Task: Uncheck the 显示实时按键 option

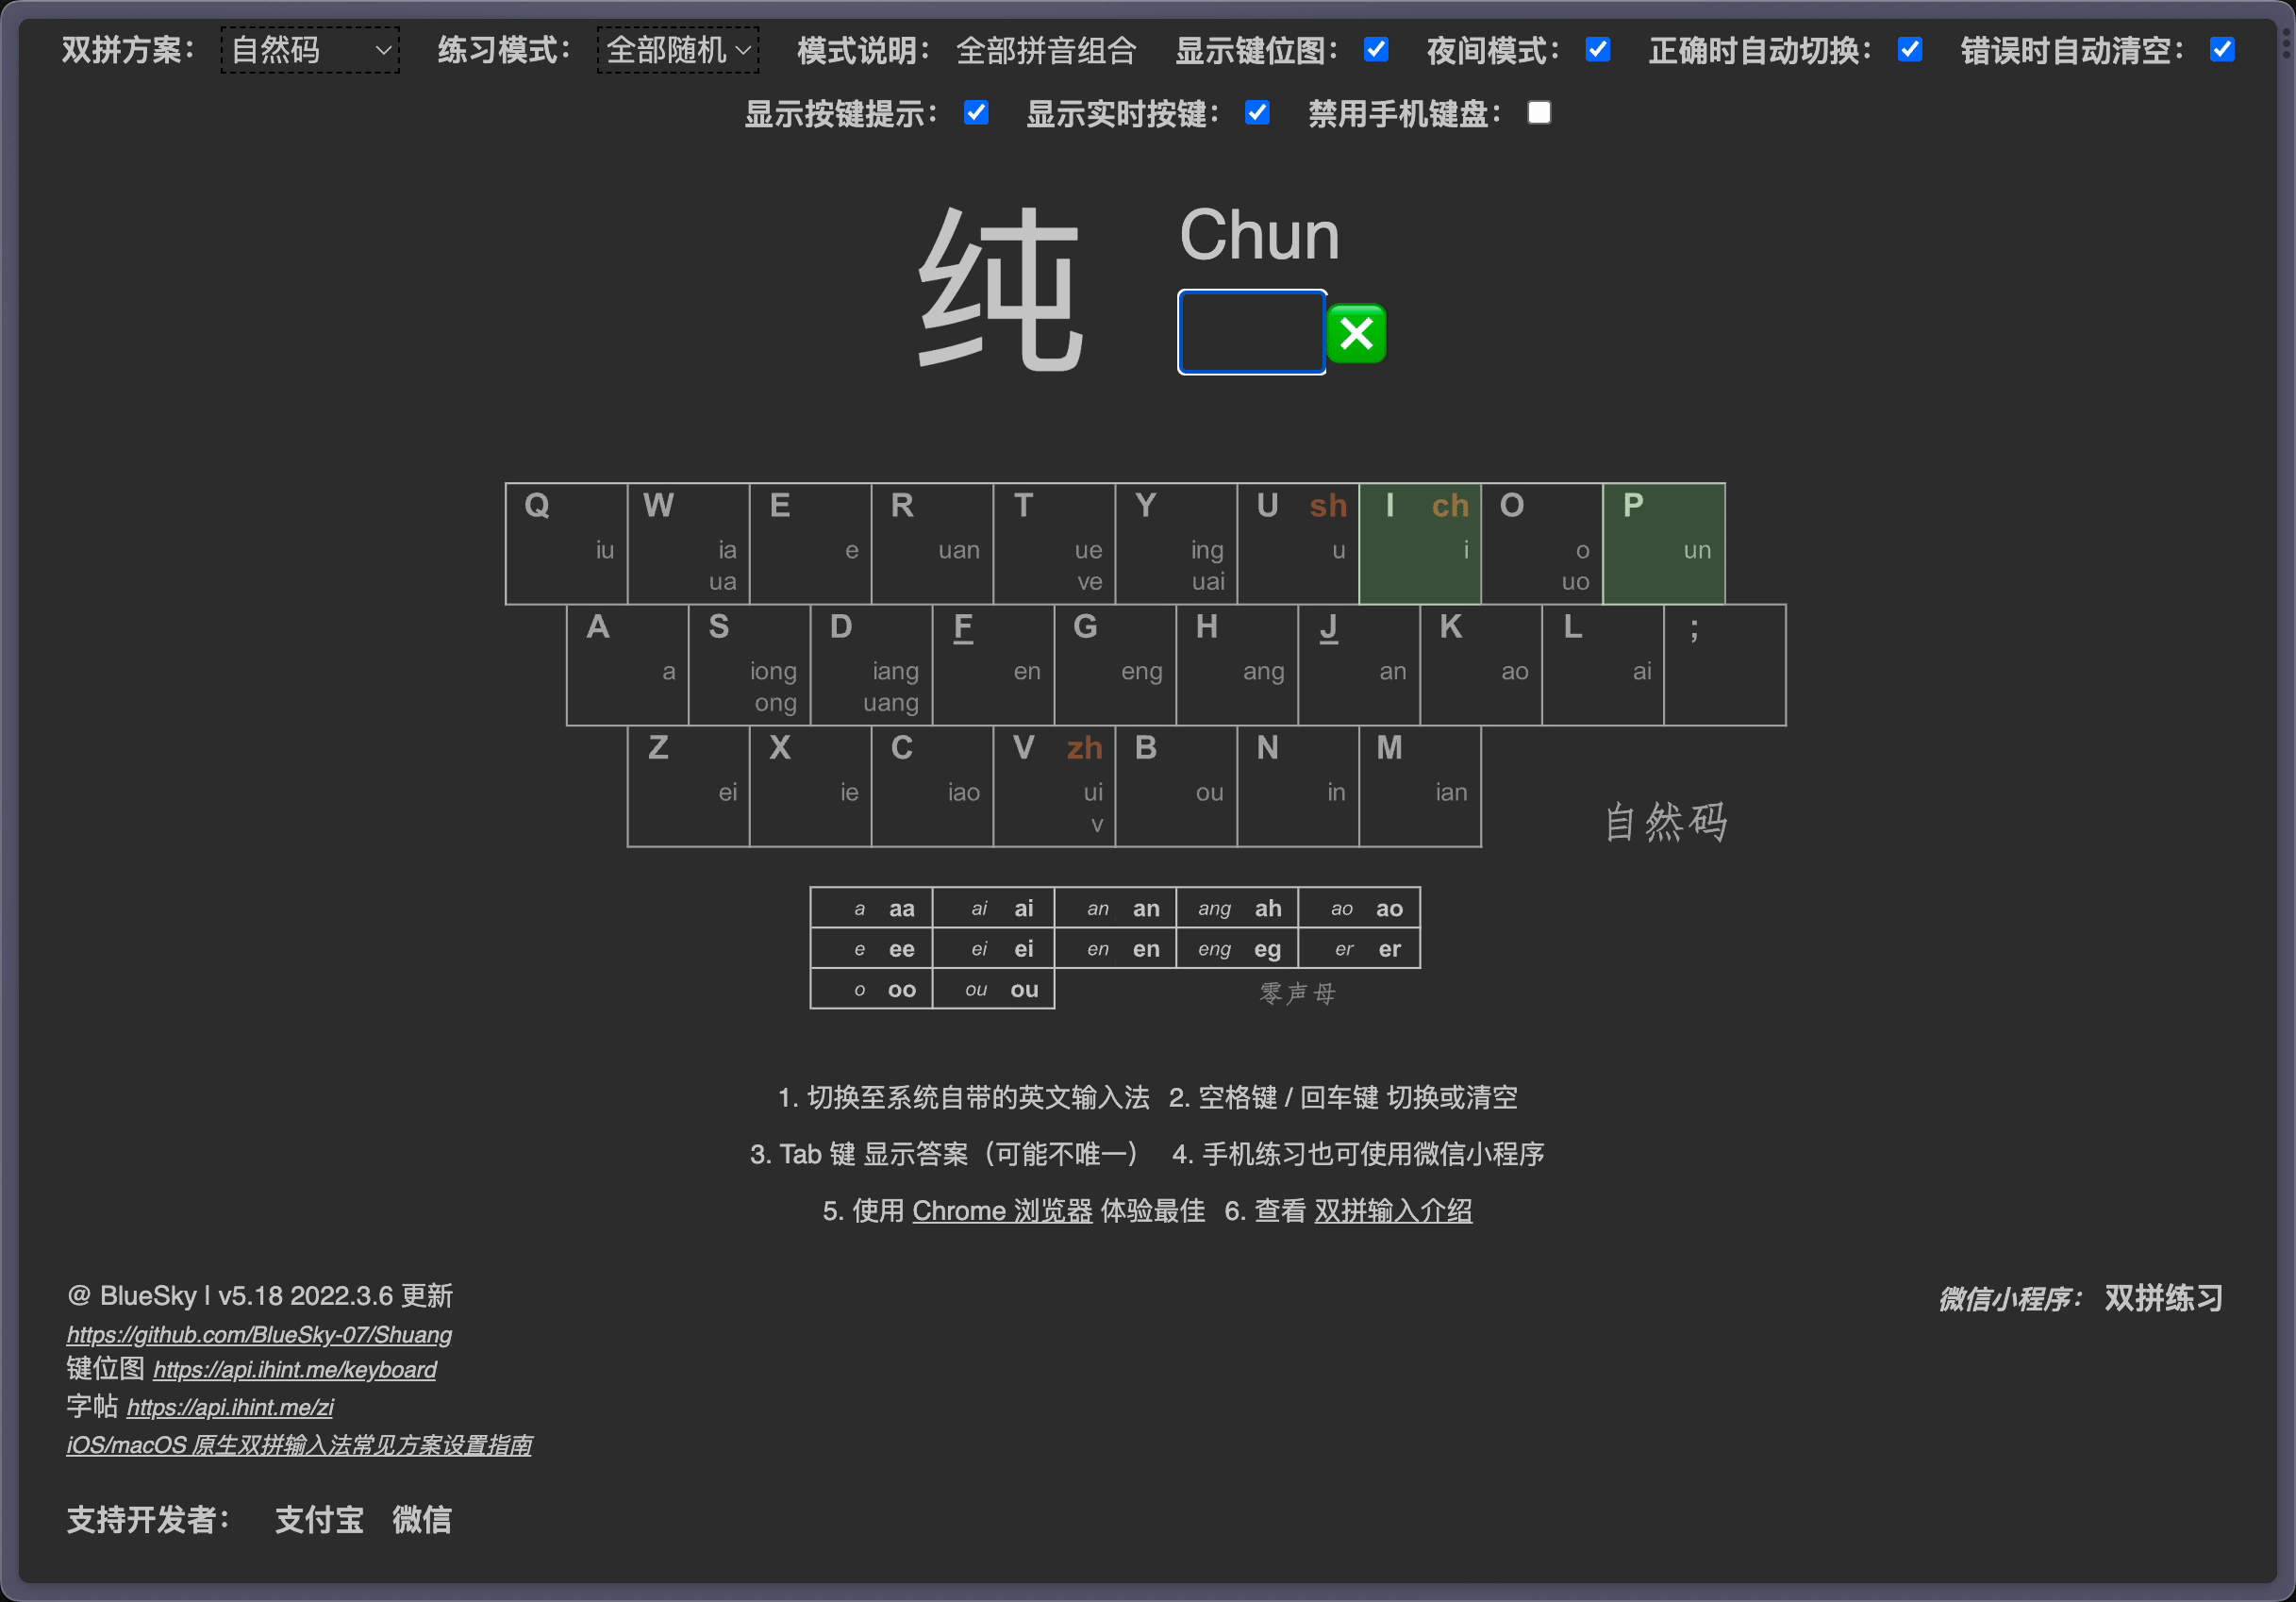Action: point(1257,112)
